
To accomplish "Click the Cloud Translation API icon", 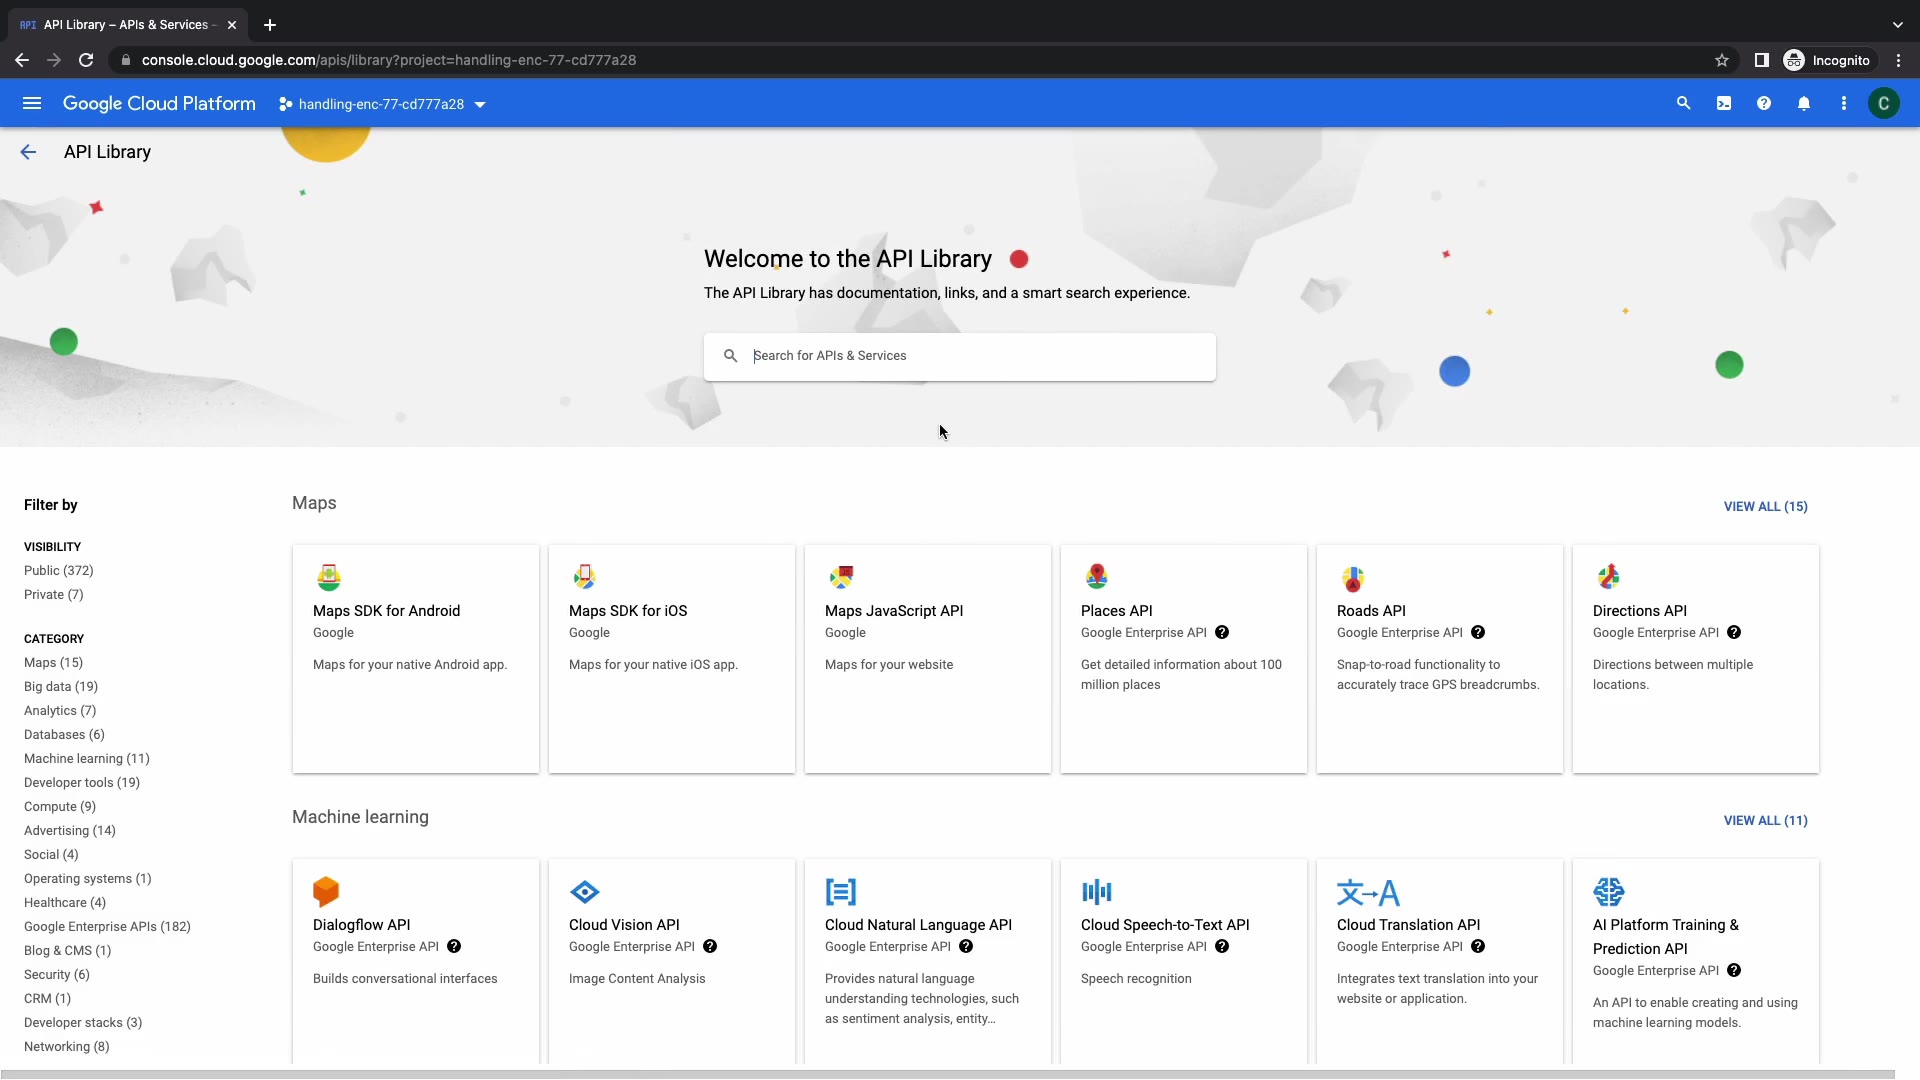I will click(x=1368, y=892).
